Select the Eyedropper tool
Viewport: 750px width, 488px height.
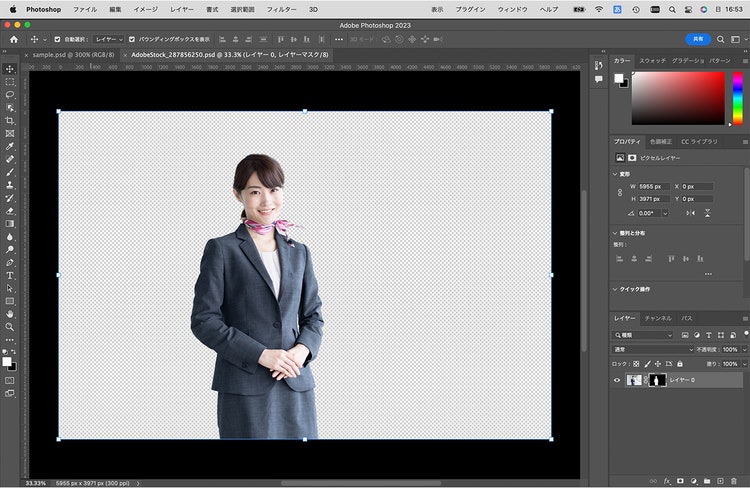click(10, 146)
